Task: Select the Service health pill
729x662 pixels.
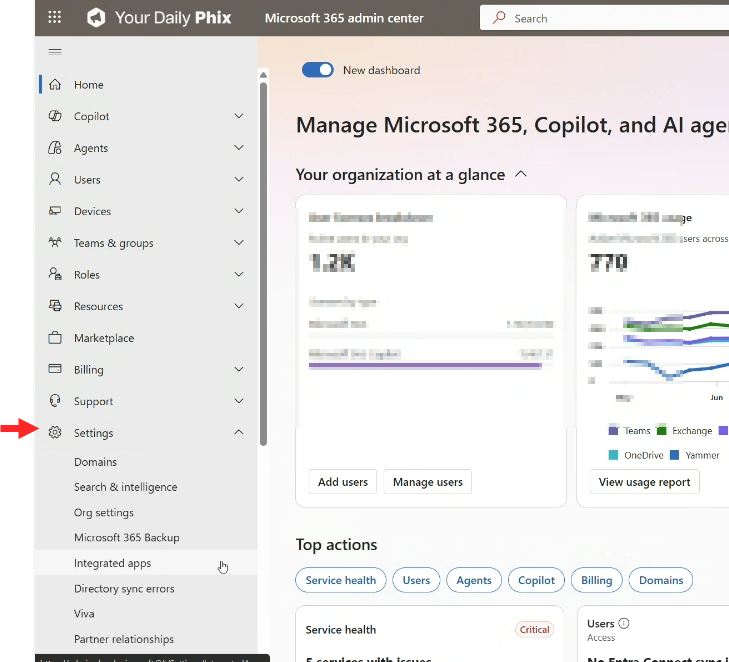Action: [x=341, y=580]
